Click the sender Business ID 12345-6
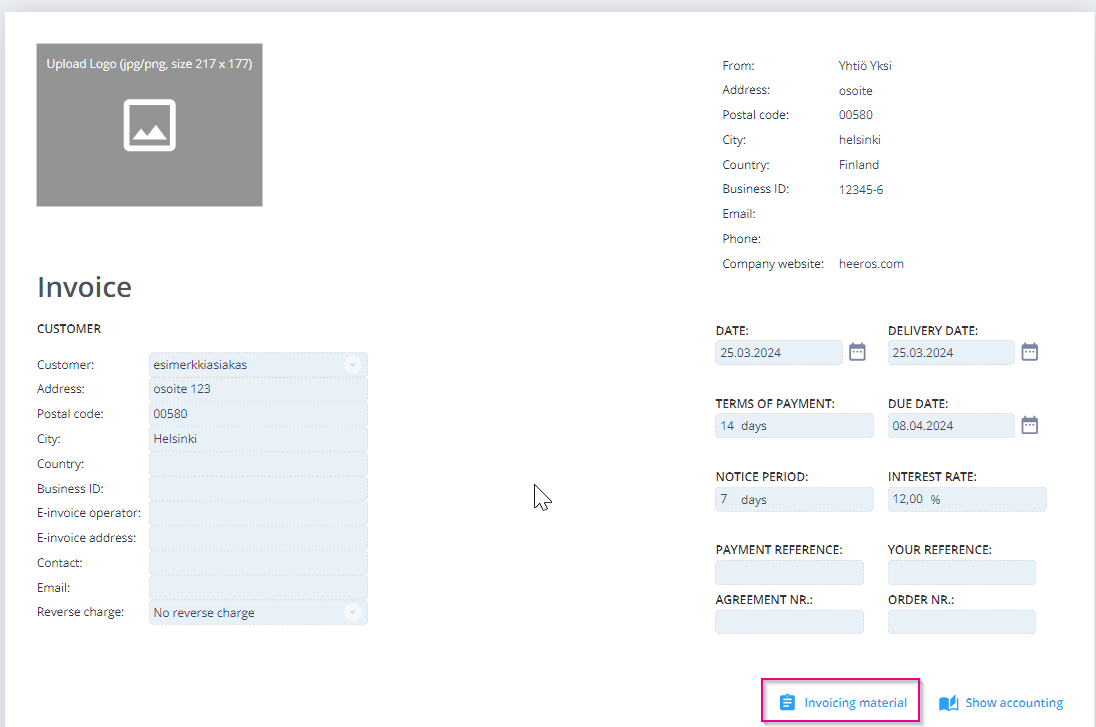Screen dimensions: 1096x727 [x=860, y=189]
